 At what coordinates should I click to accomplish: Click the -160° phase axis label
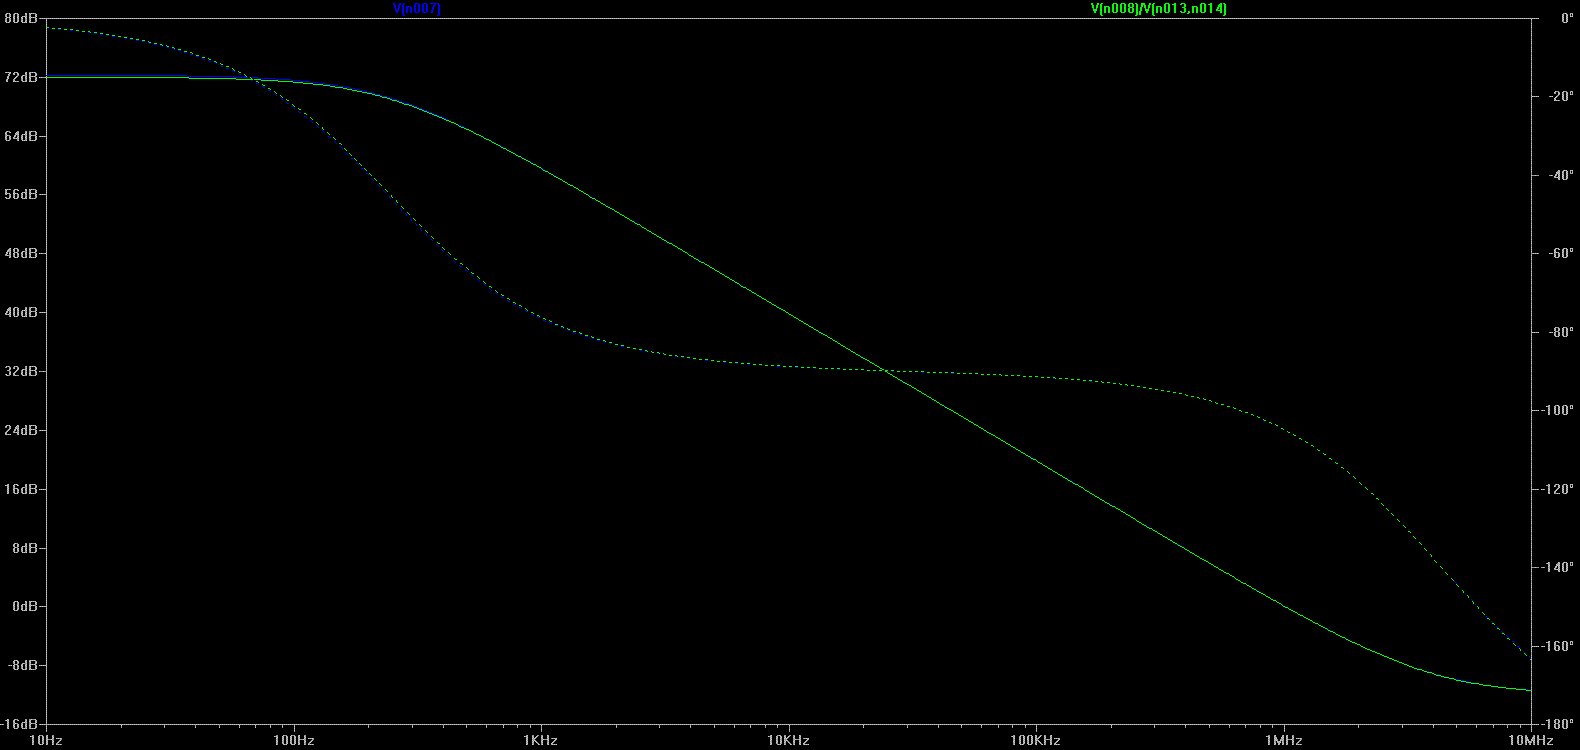coord(1557,646)
